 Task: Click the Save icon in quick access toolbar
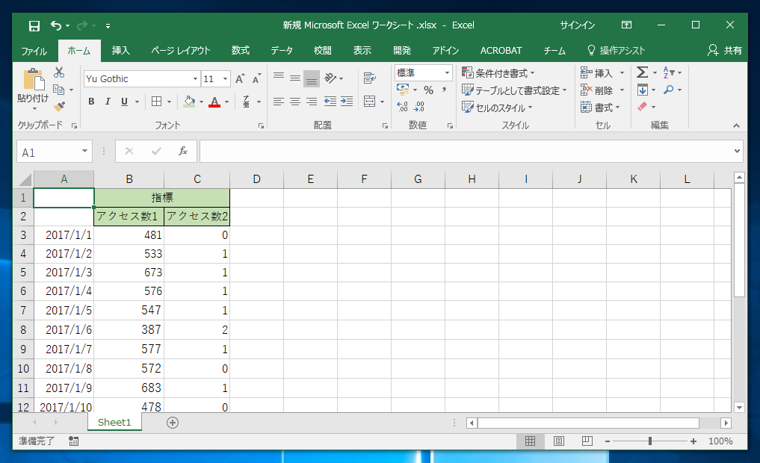coord(34,24)
